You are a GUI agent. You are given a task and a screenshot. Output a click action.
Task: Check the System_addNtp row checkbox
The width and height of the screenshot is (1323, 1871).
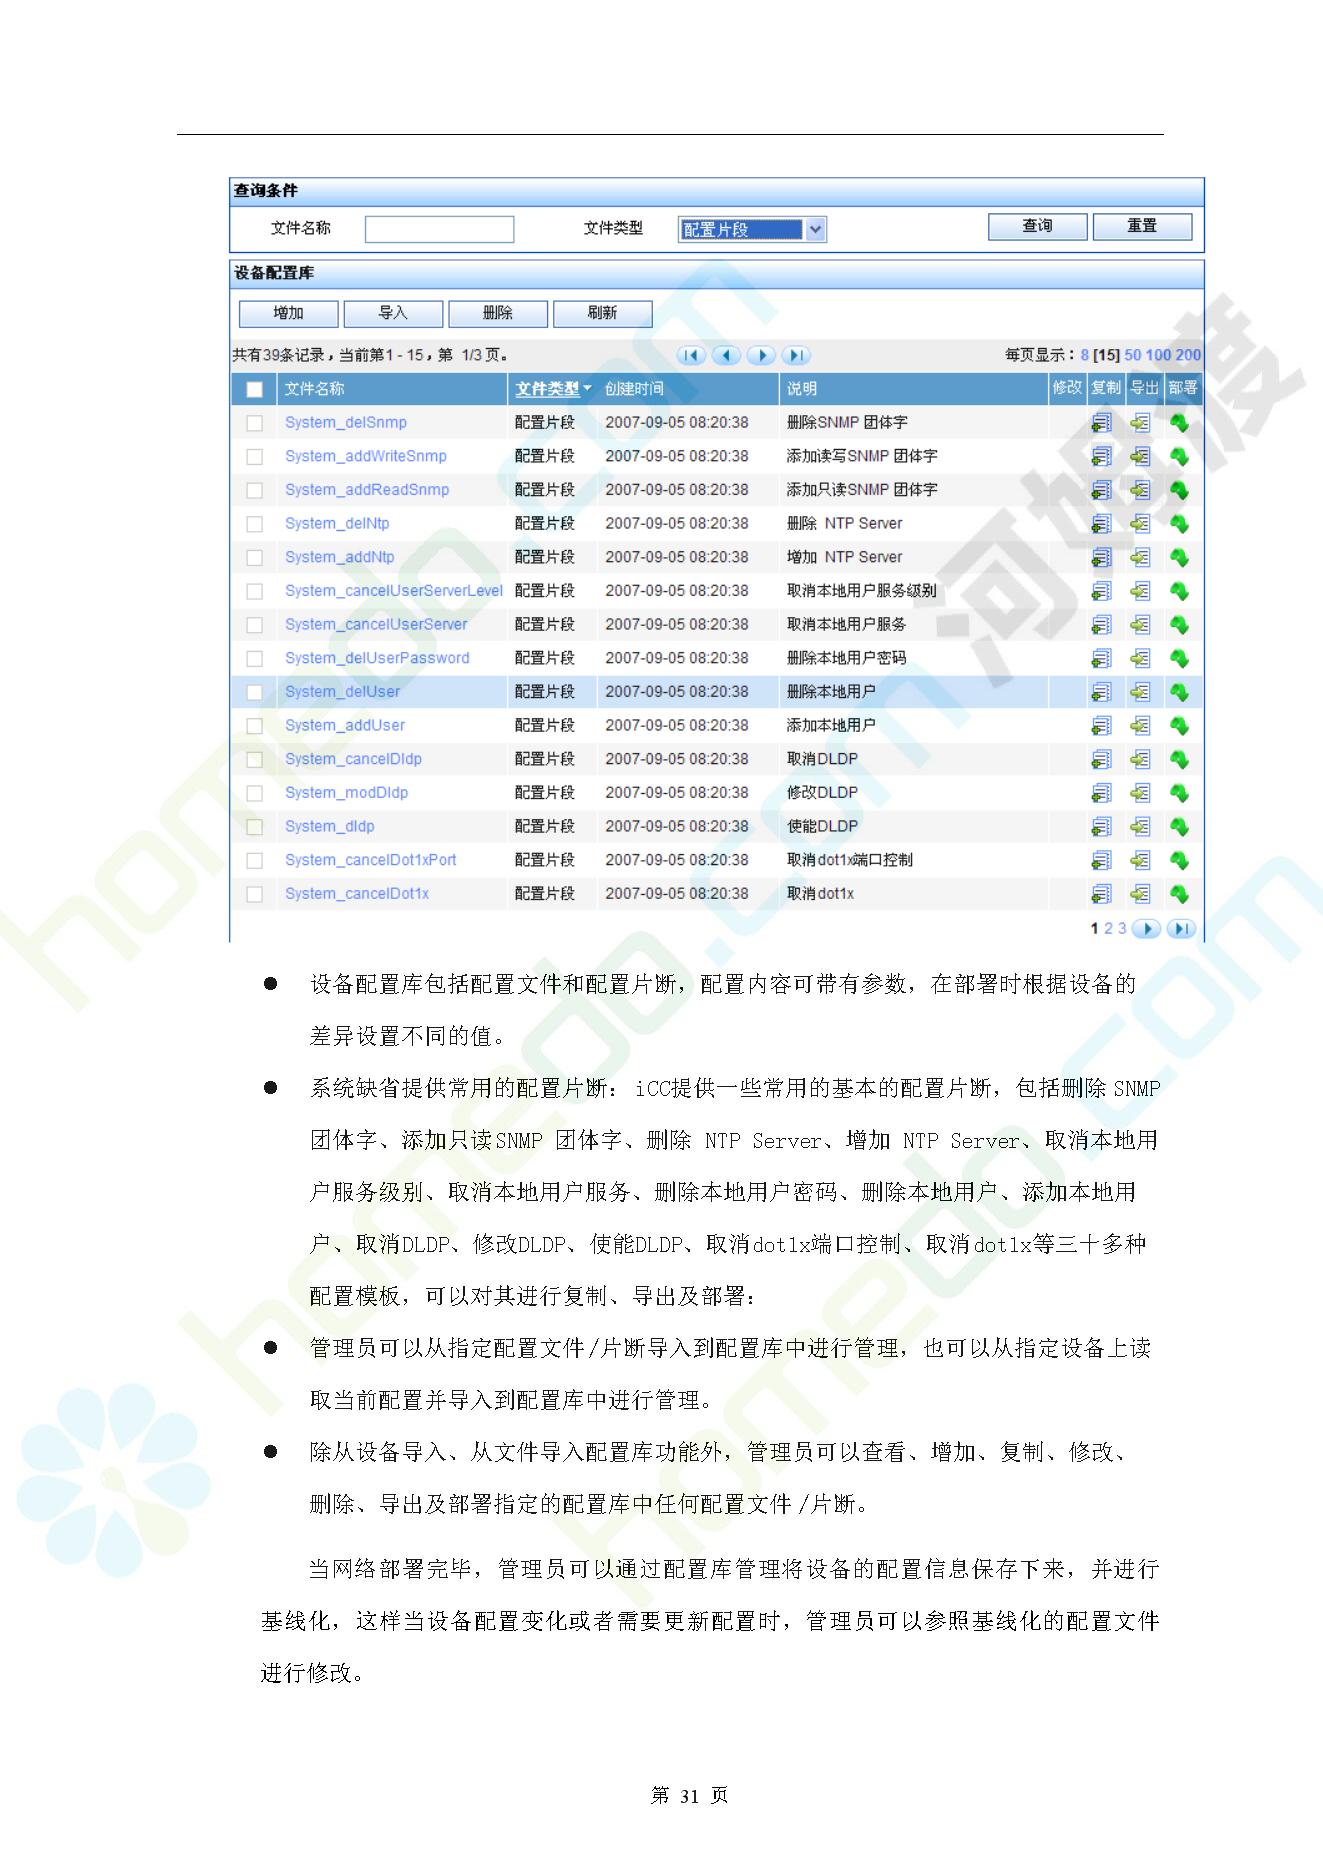point(255,558)
